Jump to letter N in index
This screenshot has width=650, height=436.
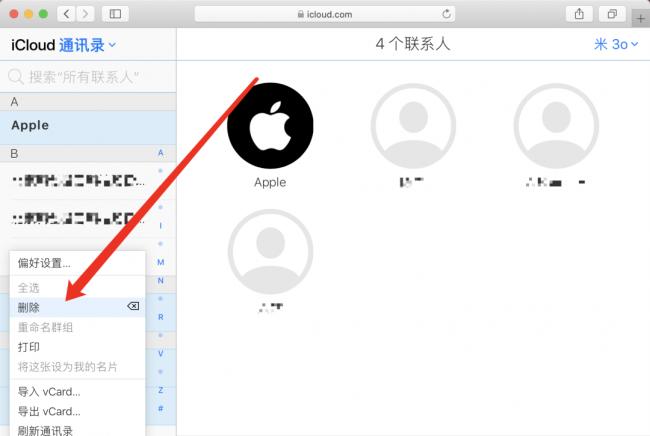click(160, 281)
